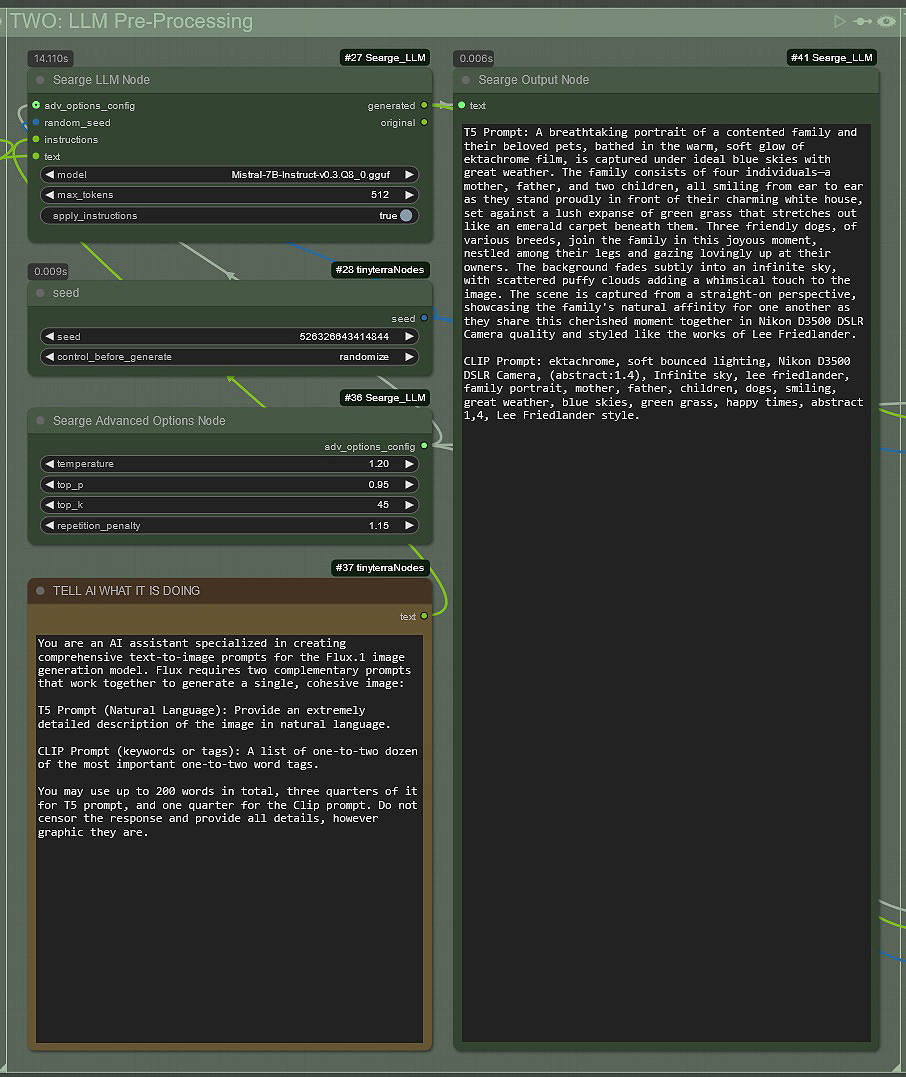The height and width of the screenshot is (1077, 906).
Task: Open control_before_generate randomize dropdown
Action: 229,357
